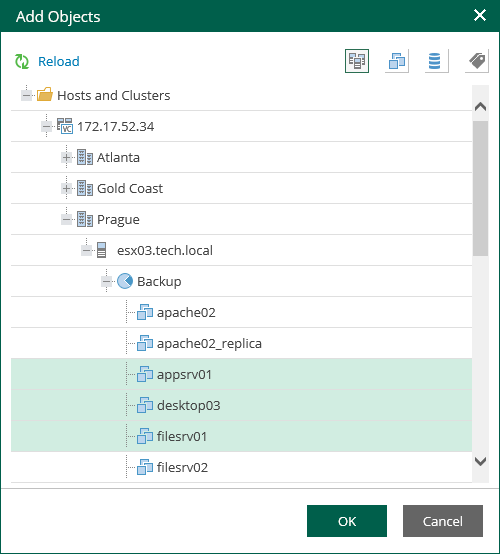
Task: Switch to VMs and Templates view icon
Action: tap(397, 61)
